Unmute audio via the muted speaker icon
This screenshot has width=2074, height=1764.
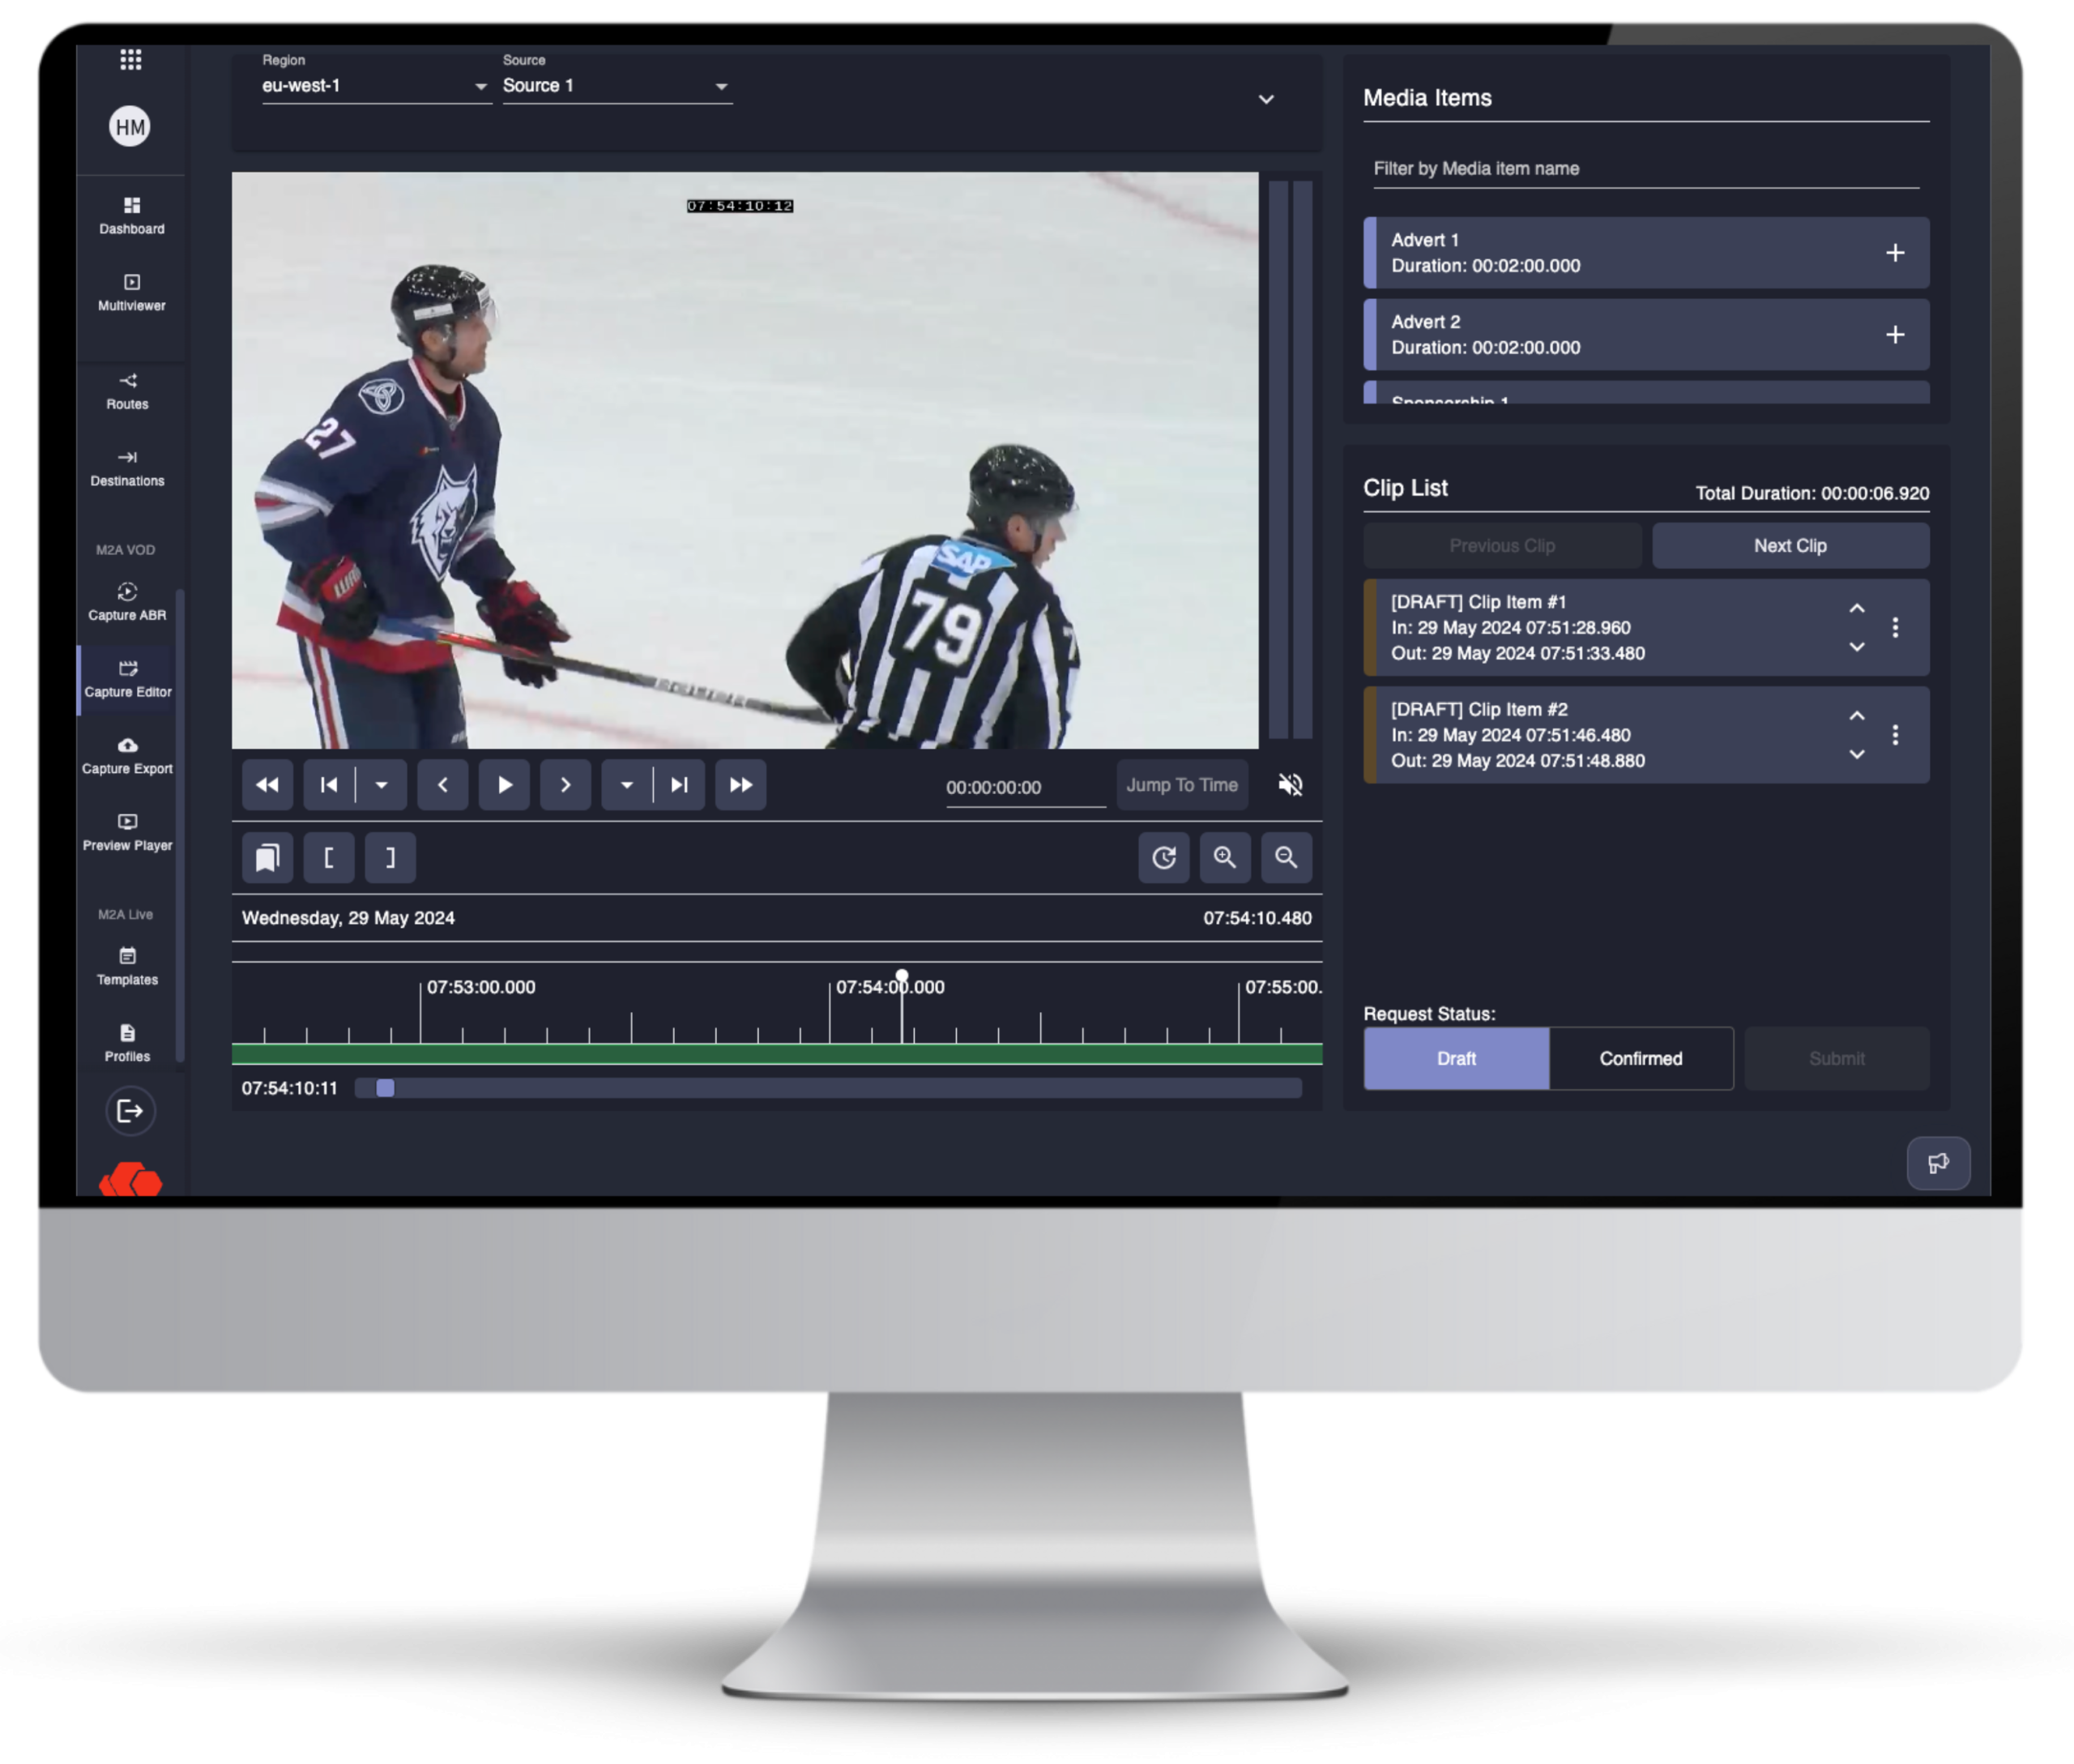(x=1290, y=785)
